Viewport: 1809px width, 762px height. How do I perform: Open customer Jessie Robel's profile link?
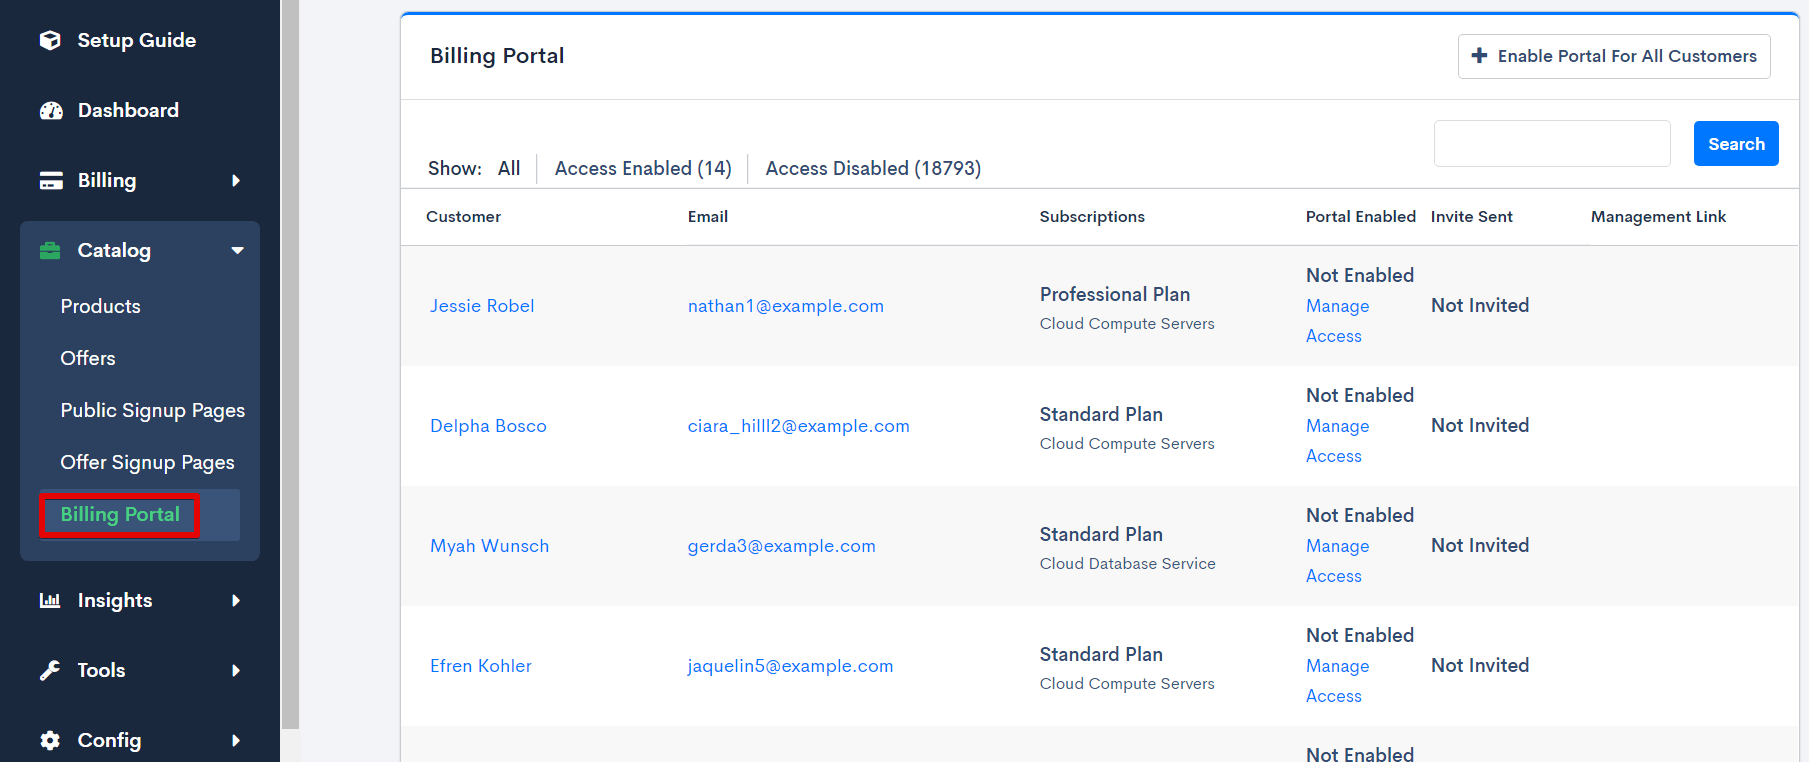tap(482, 306)
